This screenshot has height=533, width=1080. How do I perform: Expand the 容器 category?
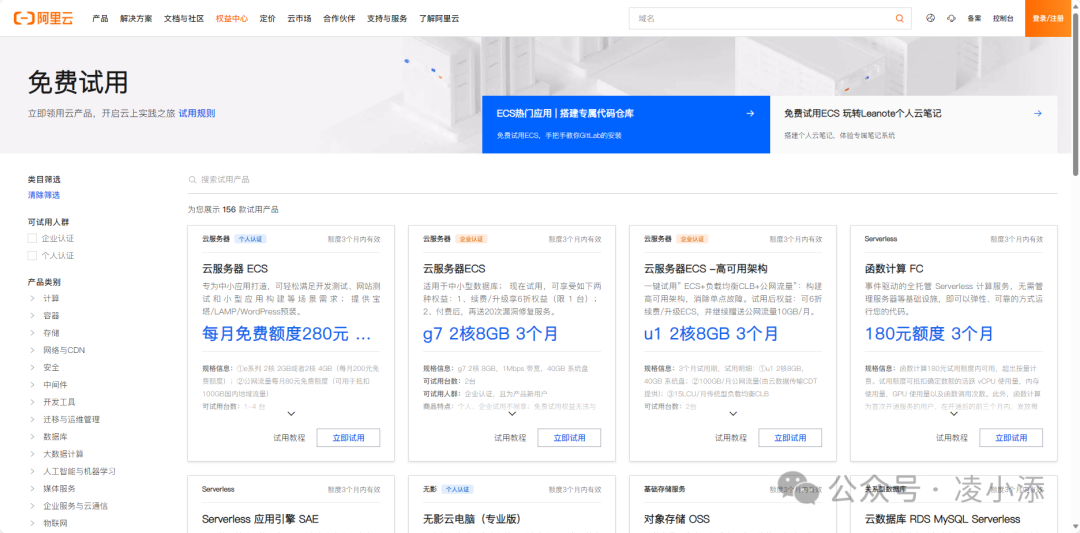(32, 315)
